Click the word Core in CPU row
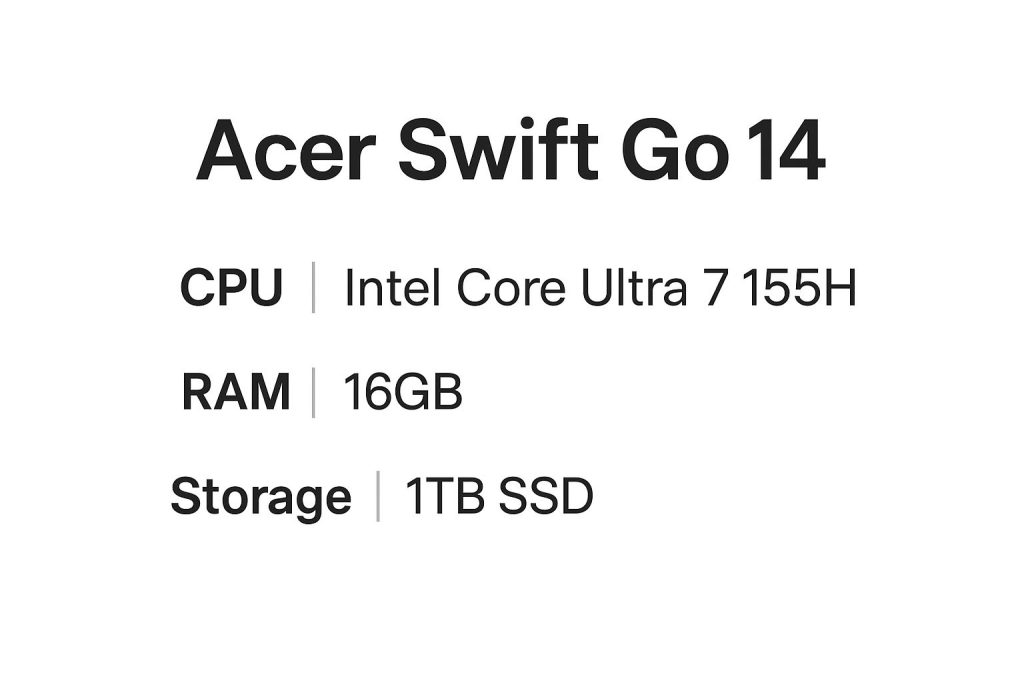1024x683 pixels. coord(511,287)
